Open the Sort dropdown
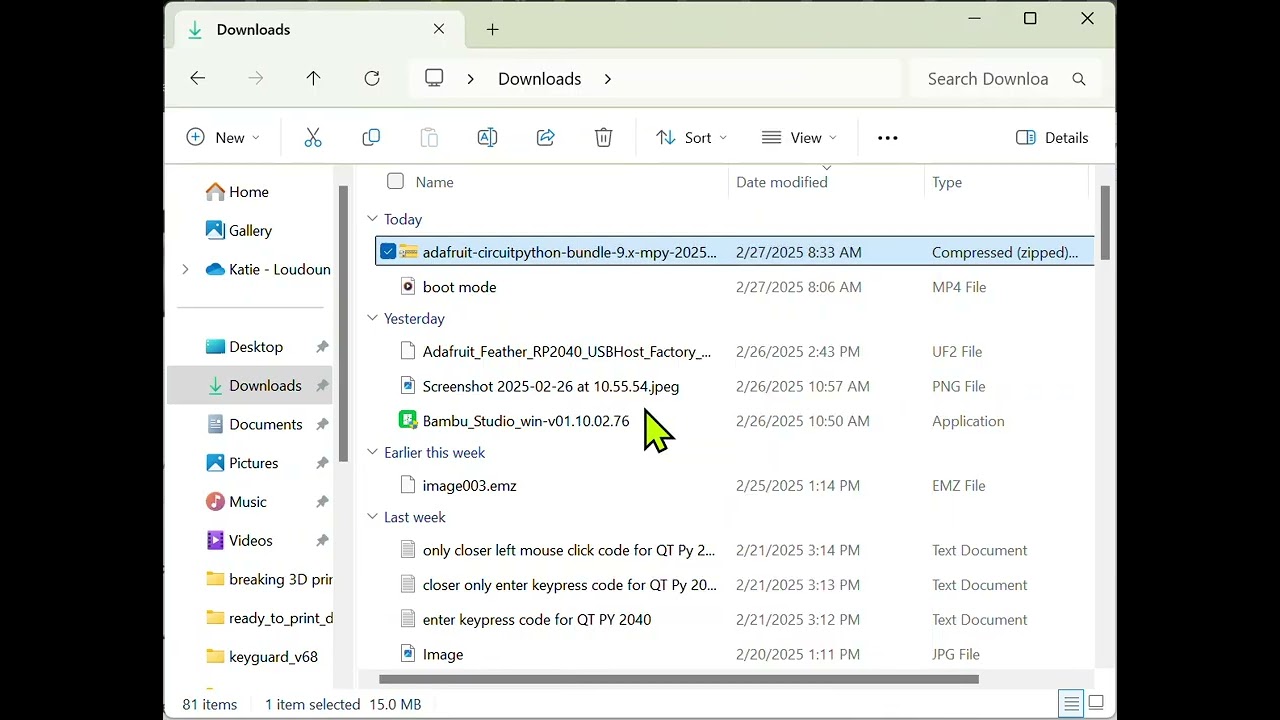The image size is (1280, 720). click(x=692, y=138)
